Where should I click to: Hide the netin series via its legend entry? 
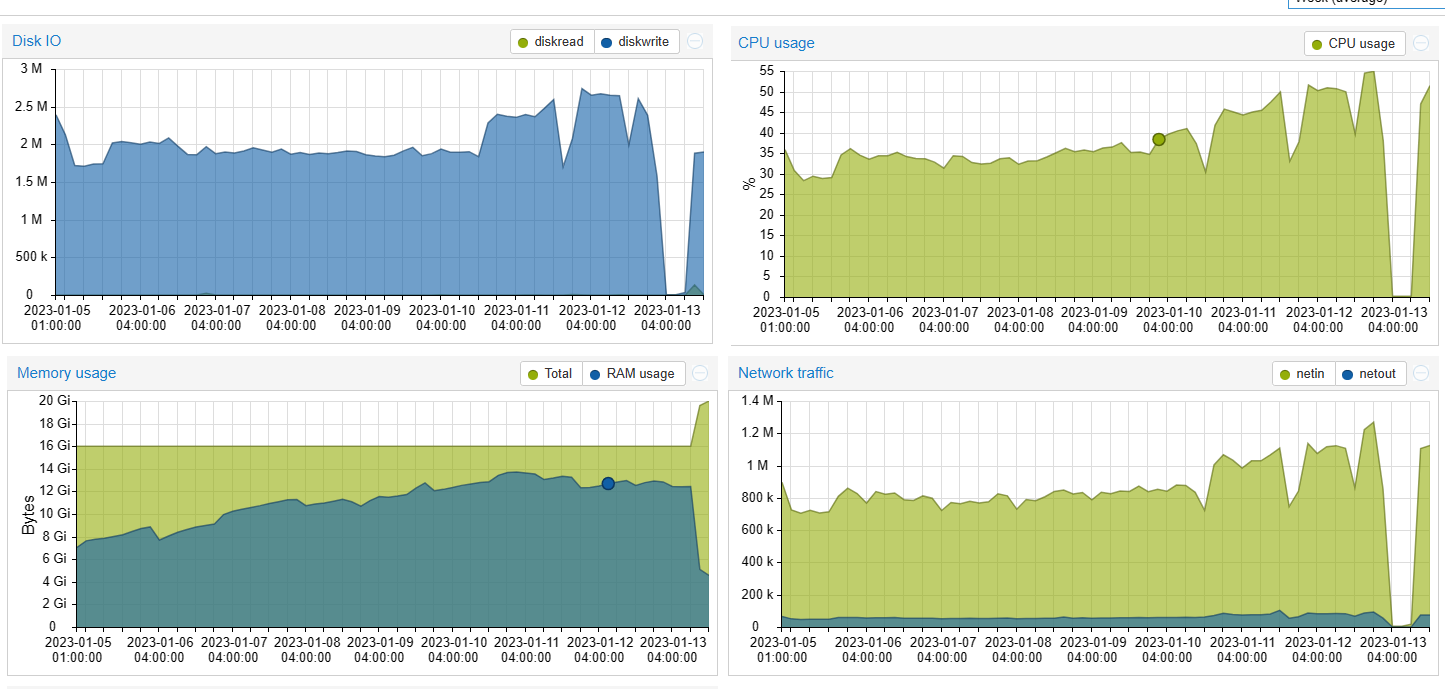coord(1301,373)
